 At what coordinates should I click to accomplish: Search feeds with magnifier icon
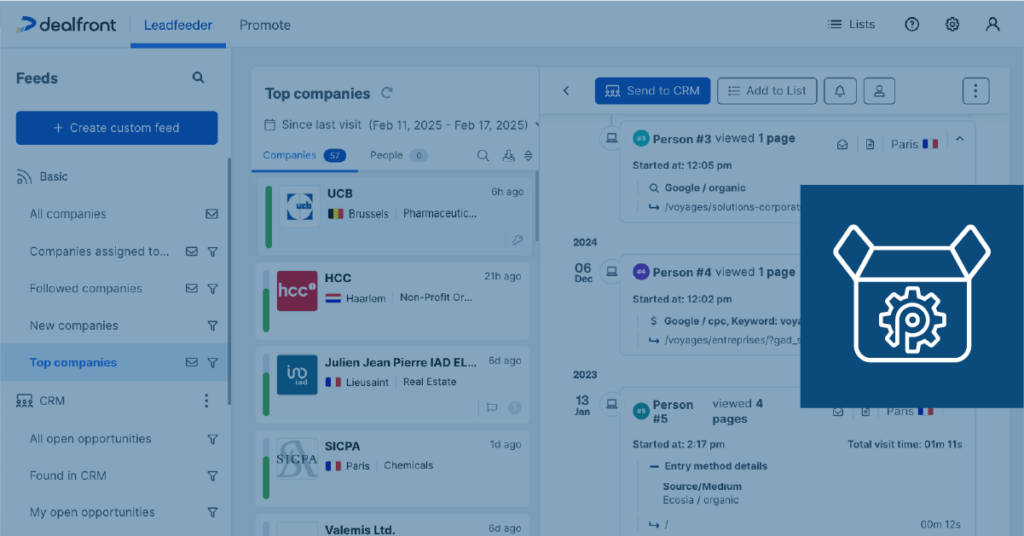198,78
